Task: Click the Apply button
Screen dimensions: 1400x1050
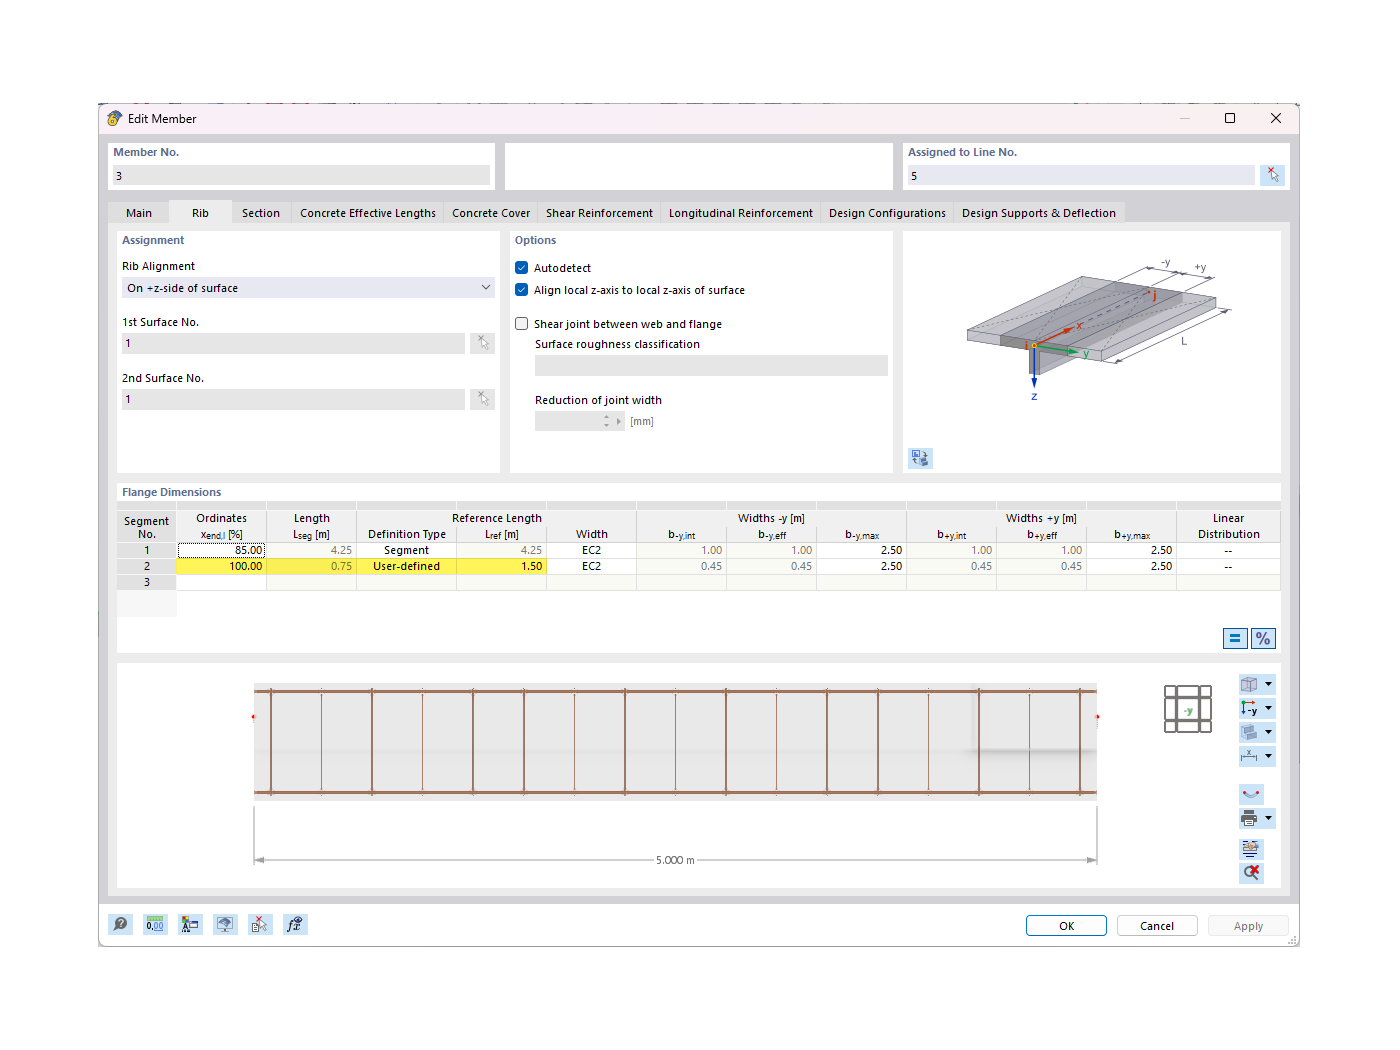Action: click(1247, 925)
